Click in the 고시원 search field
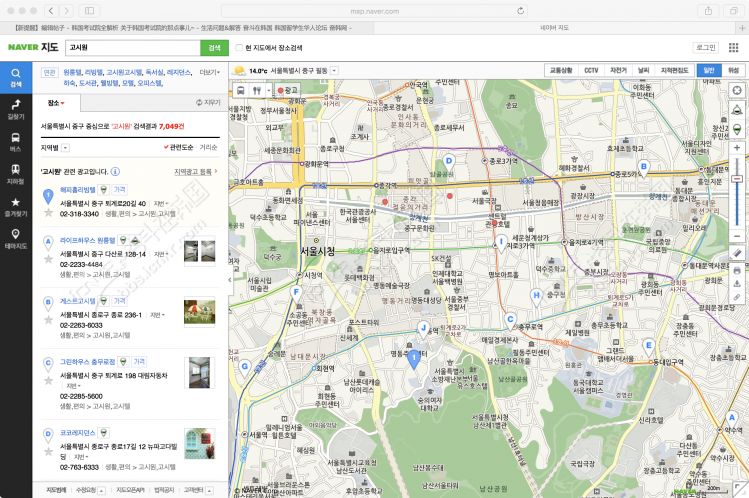The height and width of the screenshot is (498, 749). point(132,48)
